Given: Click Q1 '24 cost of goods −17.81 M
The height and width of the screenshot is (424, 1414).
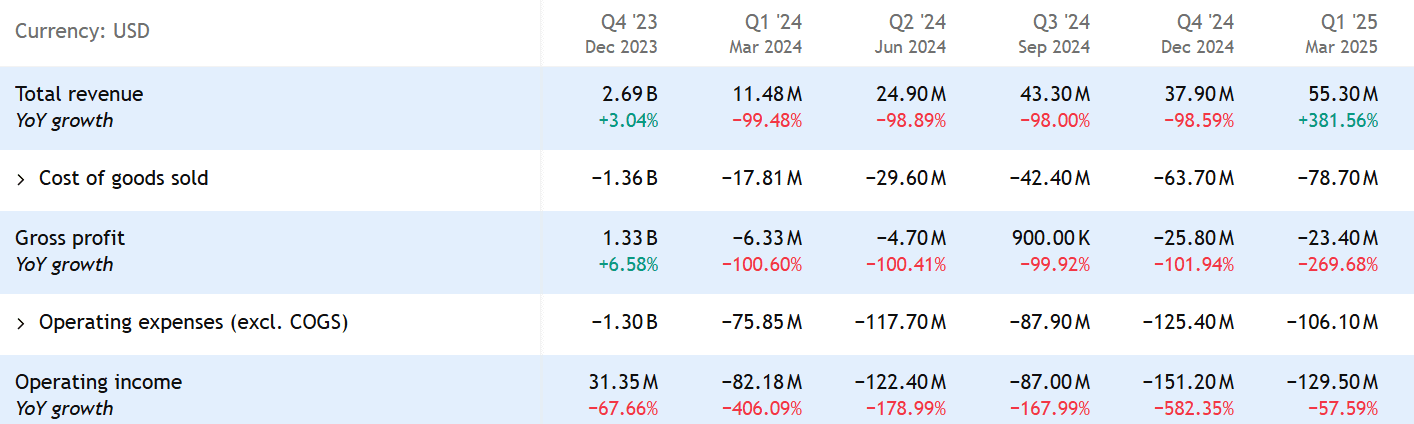Looking at the screenshot, I should pyautogui.click(x=762, y=179).
